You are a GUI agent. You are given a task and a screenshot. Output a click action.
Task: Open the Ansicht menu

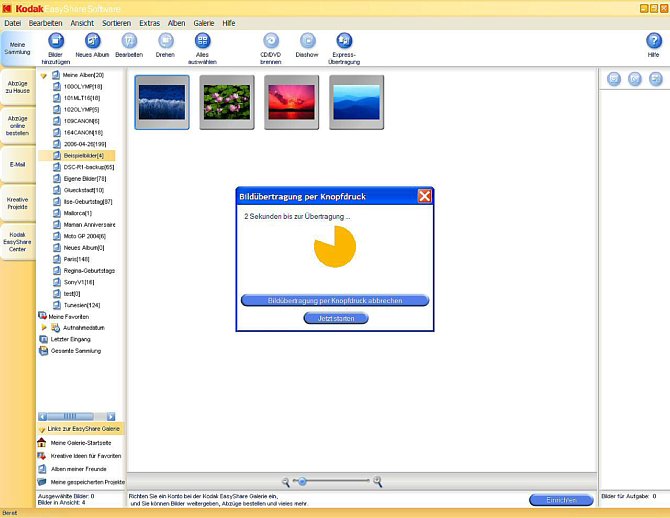(x=82, y=23)
